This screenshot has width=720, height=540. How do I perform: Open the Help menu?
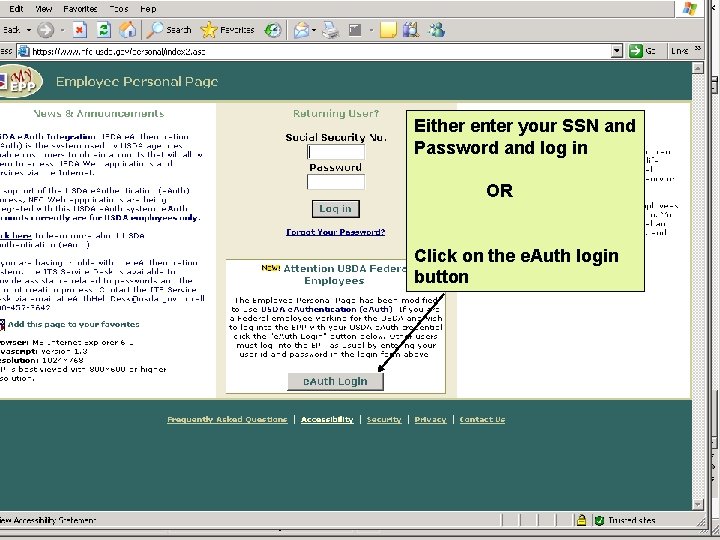click(x=148, y=9)
